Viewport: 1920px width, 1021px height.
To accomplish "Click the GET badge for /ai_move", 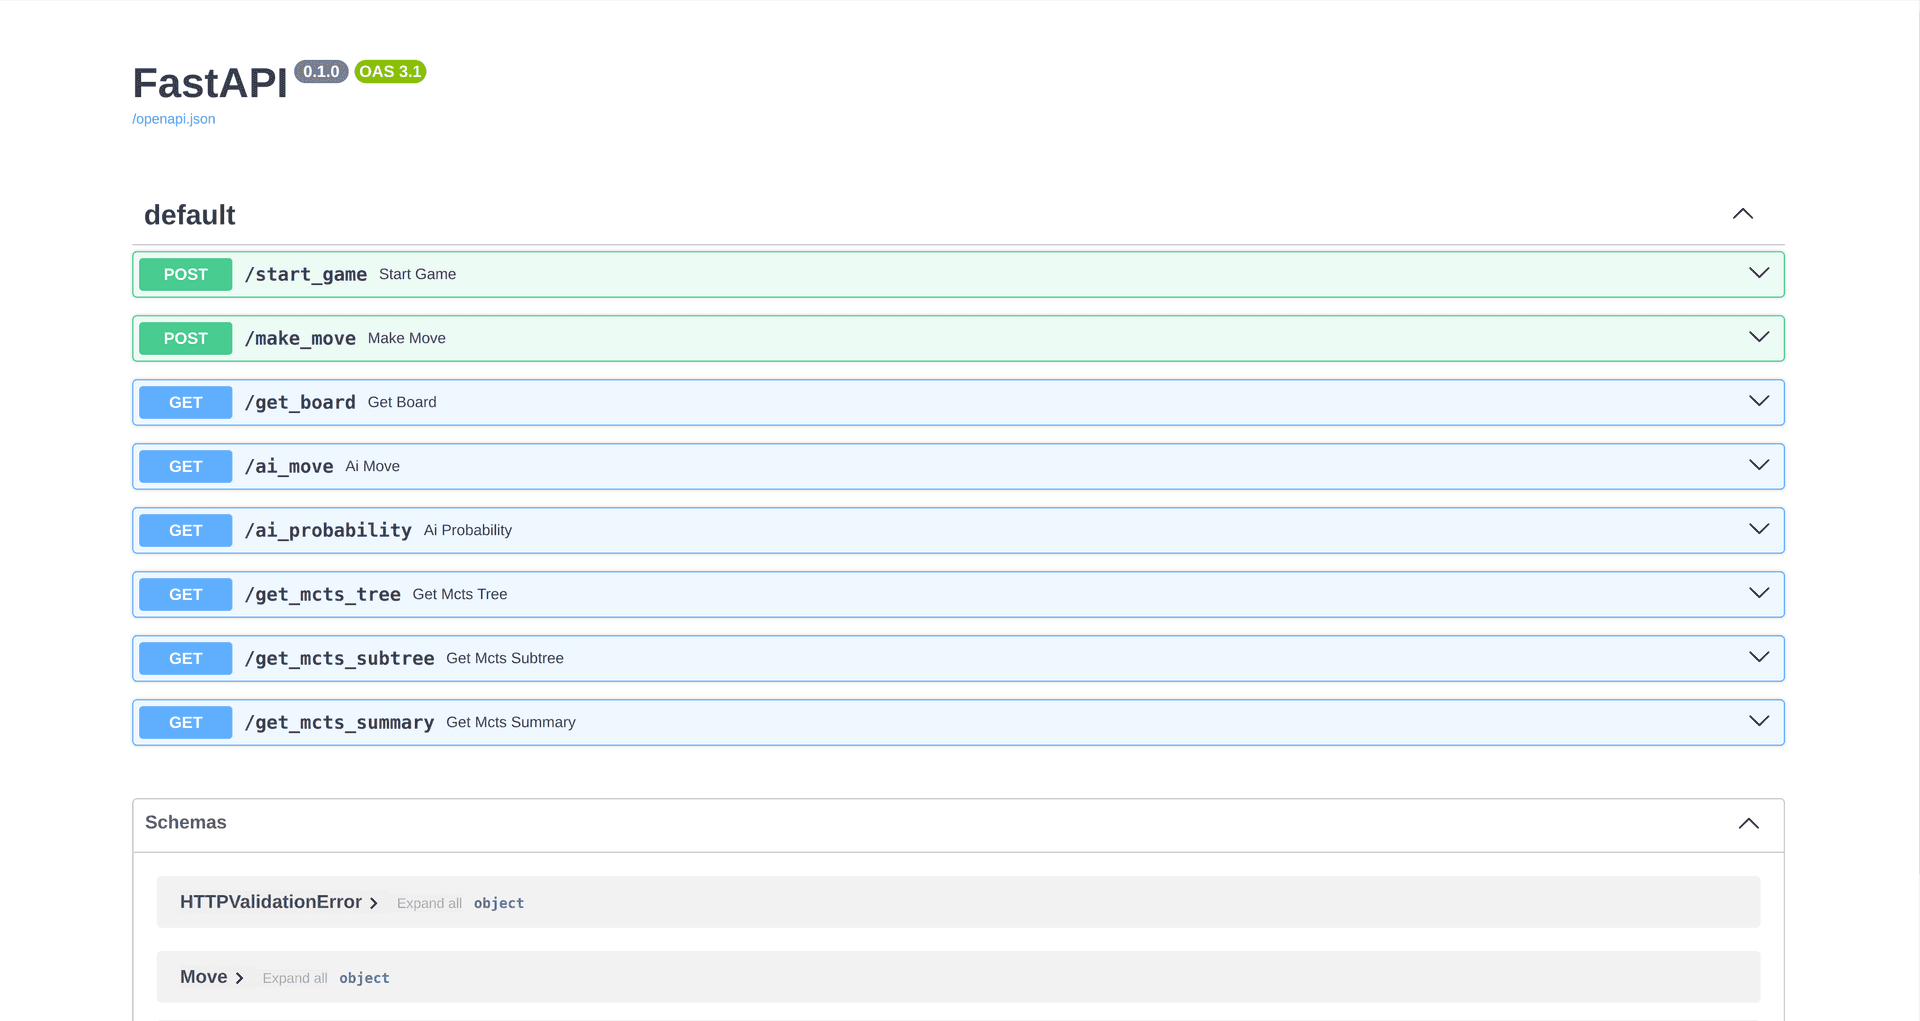I will 186,466.
